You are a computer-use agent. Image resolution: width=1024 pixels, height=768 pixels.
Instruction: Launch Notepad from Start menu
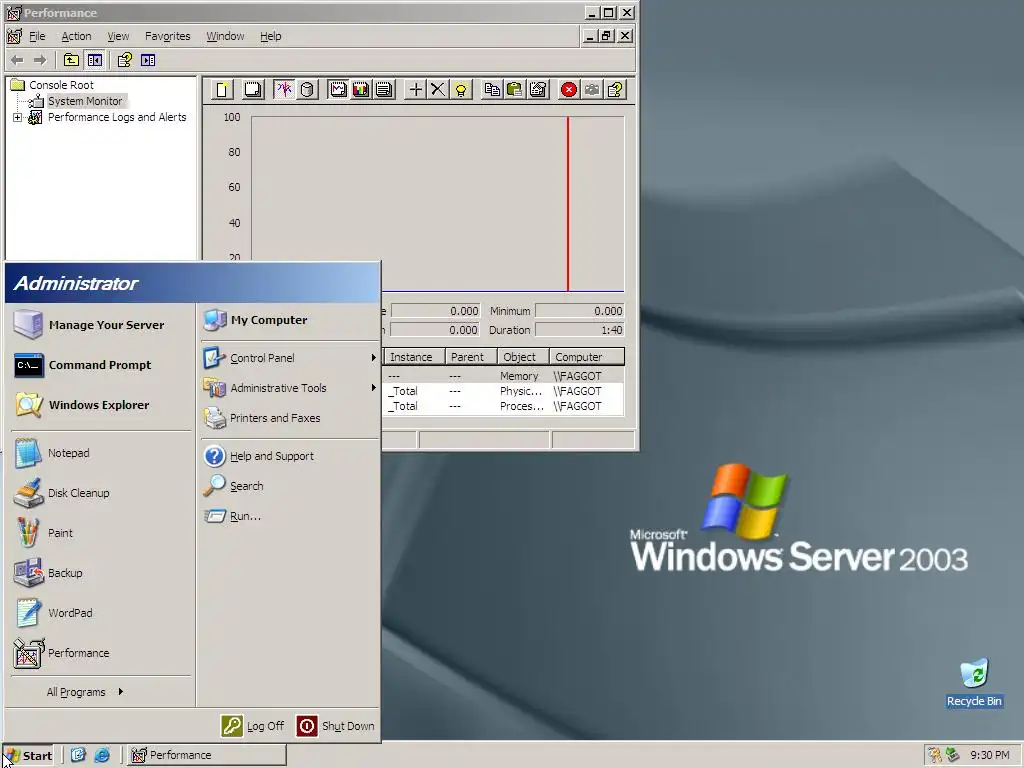coord(99,453)
